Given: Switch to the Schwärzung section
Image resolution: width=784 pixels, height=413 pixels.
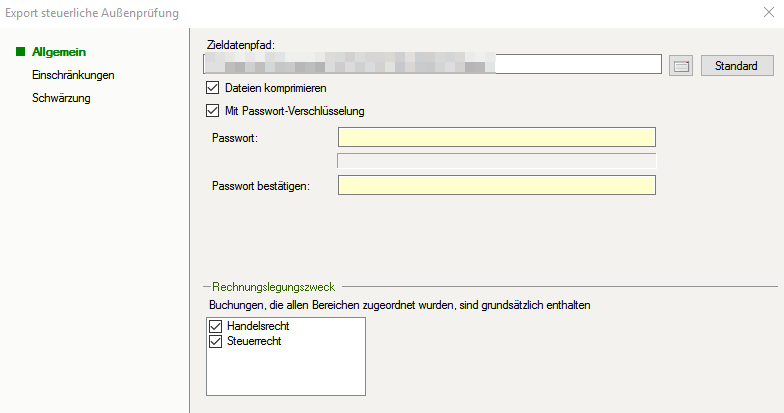Looking at the screenshot, I should 61,97.
